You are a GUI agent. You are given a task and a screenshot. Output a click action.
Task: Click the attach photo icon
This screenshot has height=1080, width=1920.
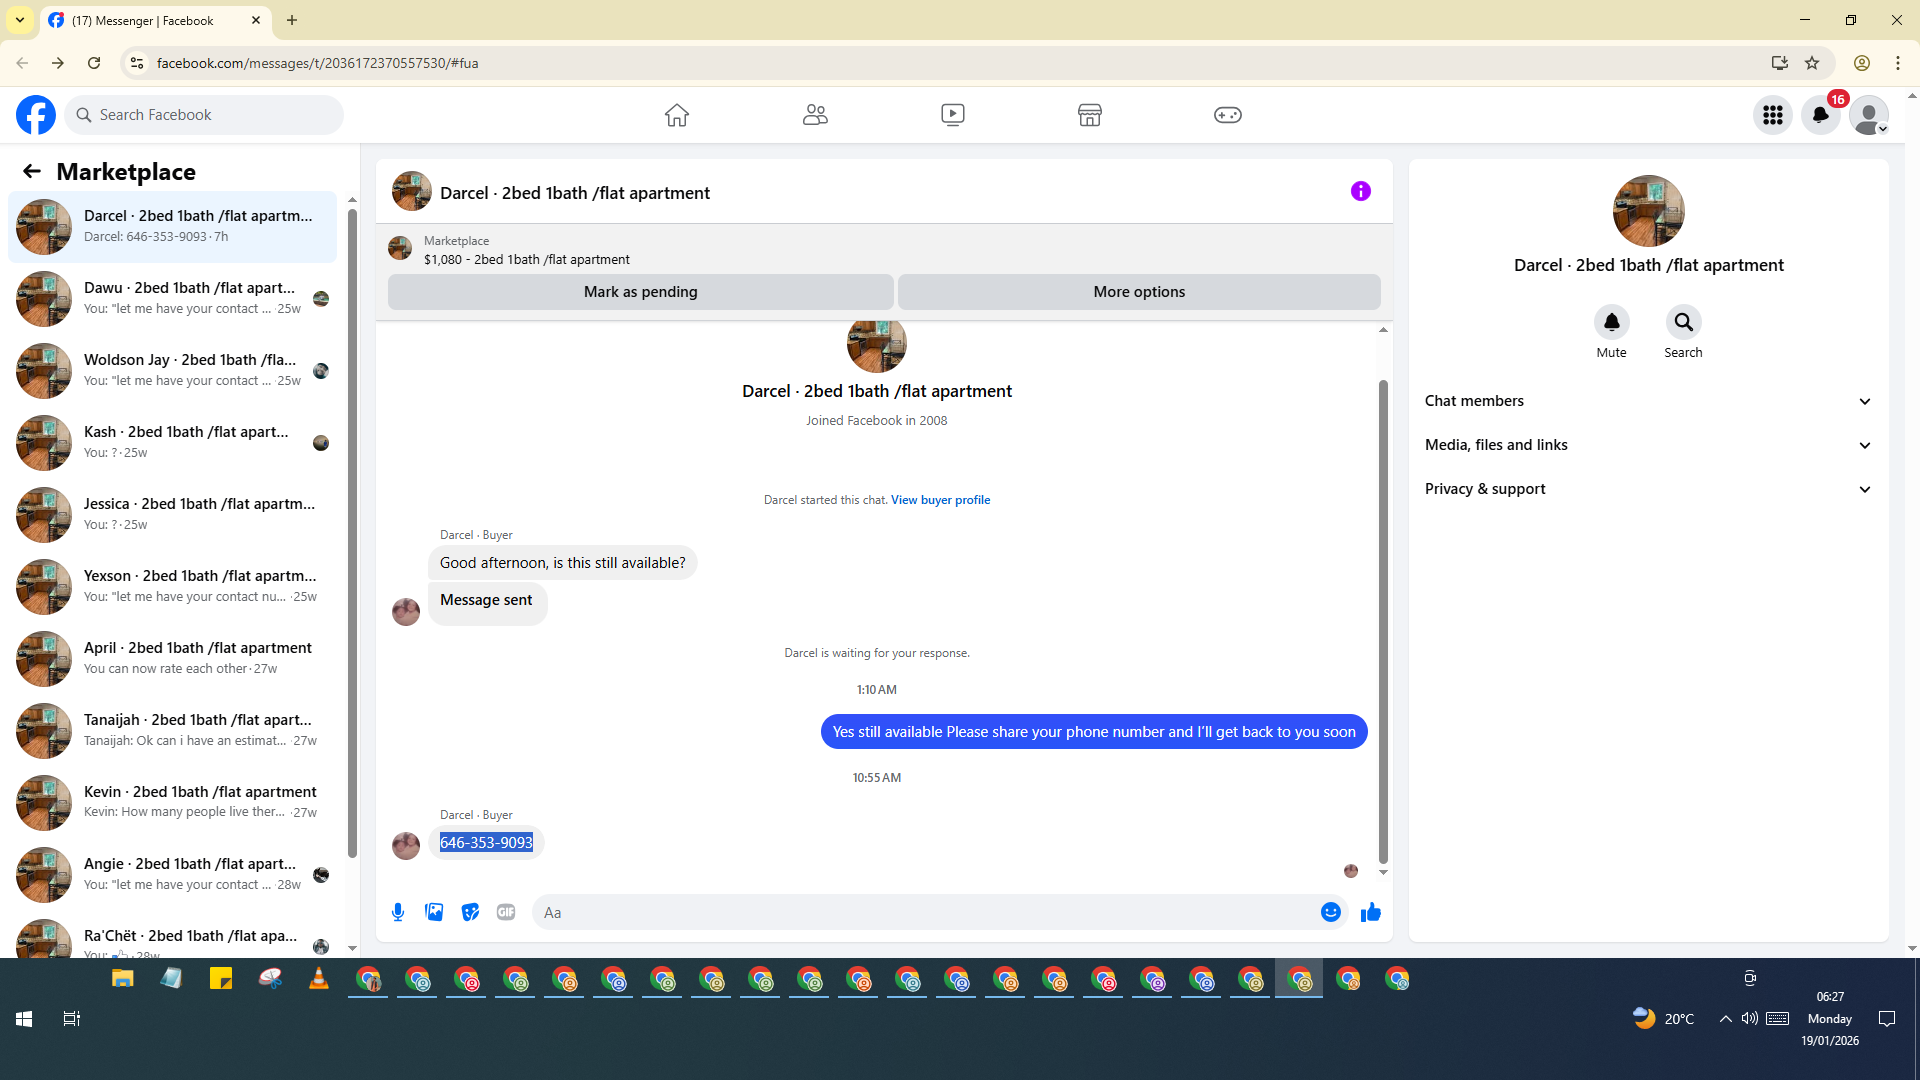coord(434,912)
